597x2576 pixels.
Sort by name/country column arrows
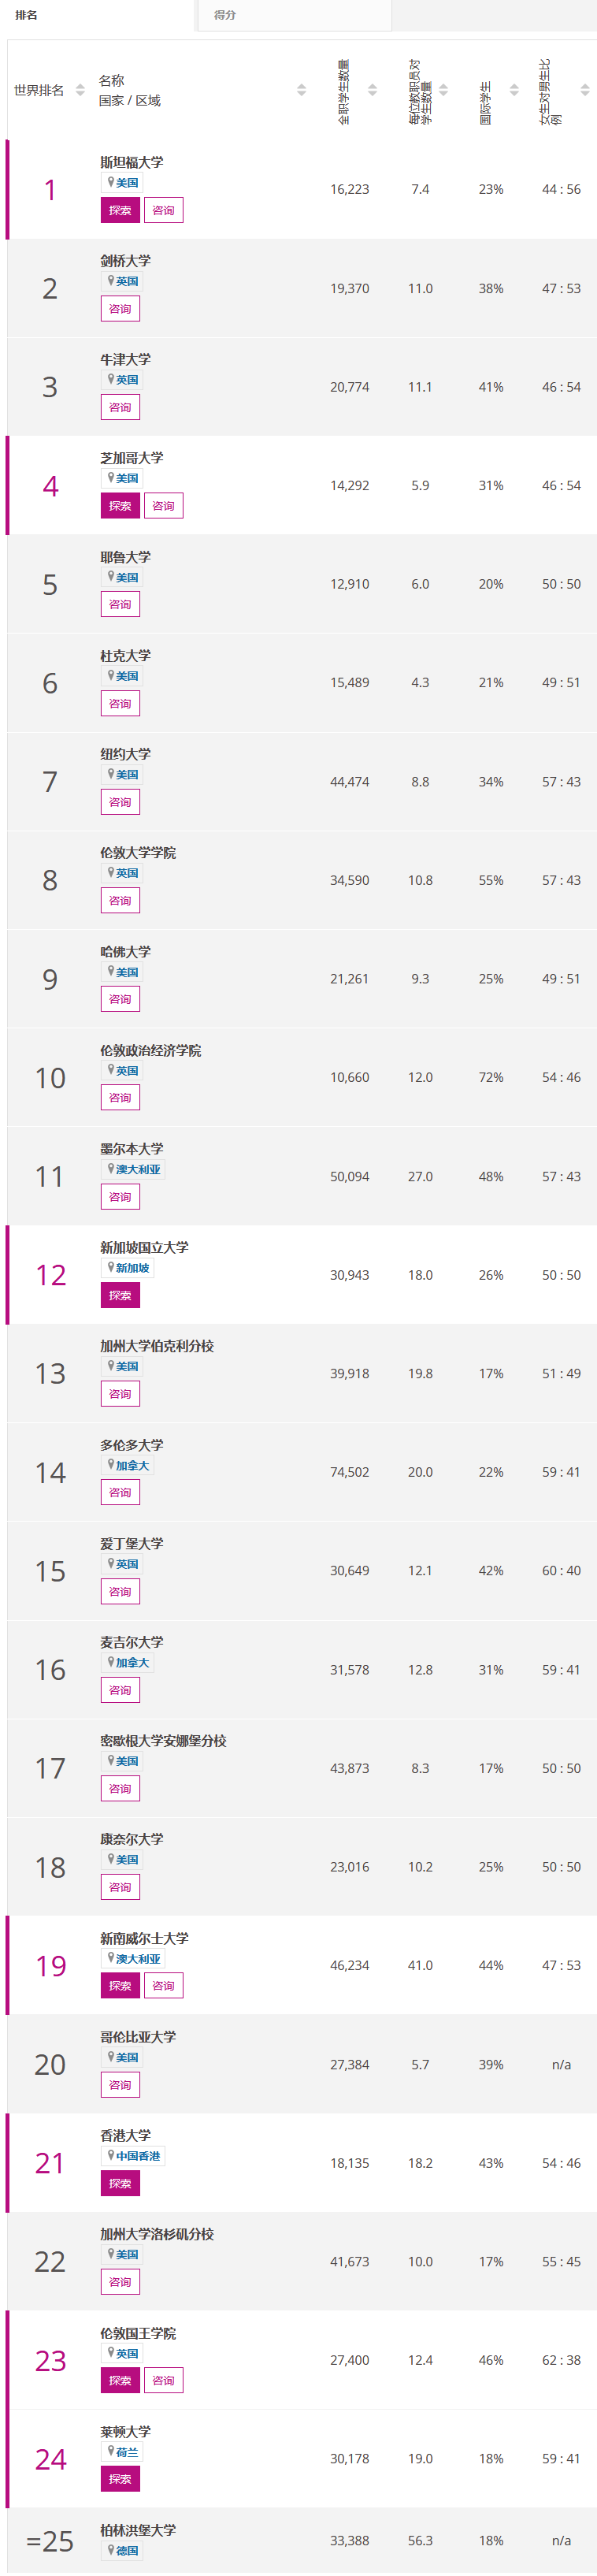[x=301, y=90]
